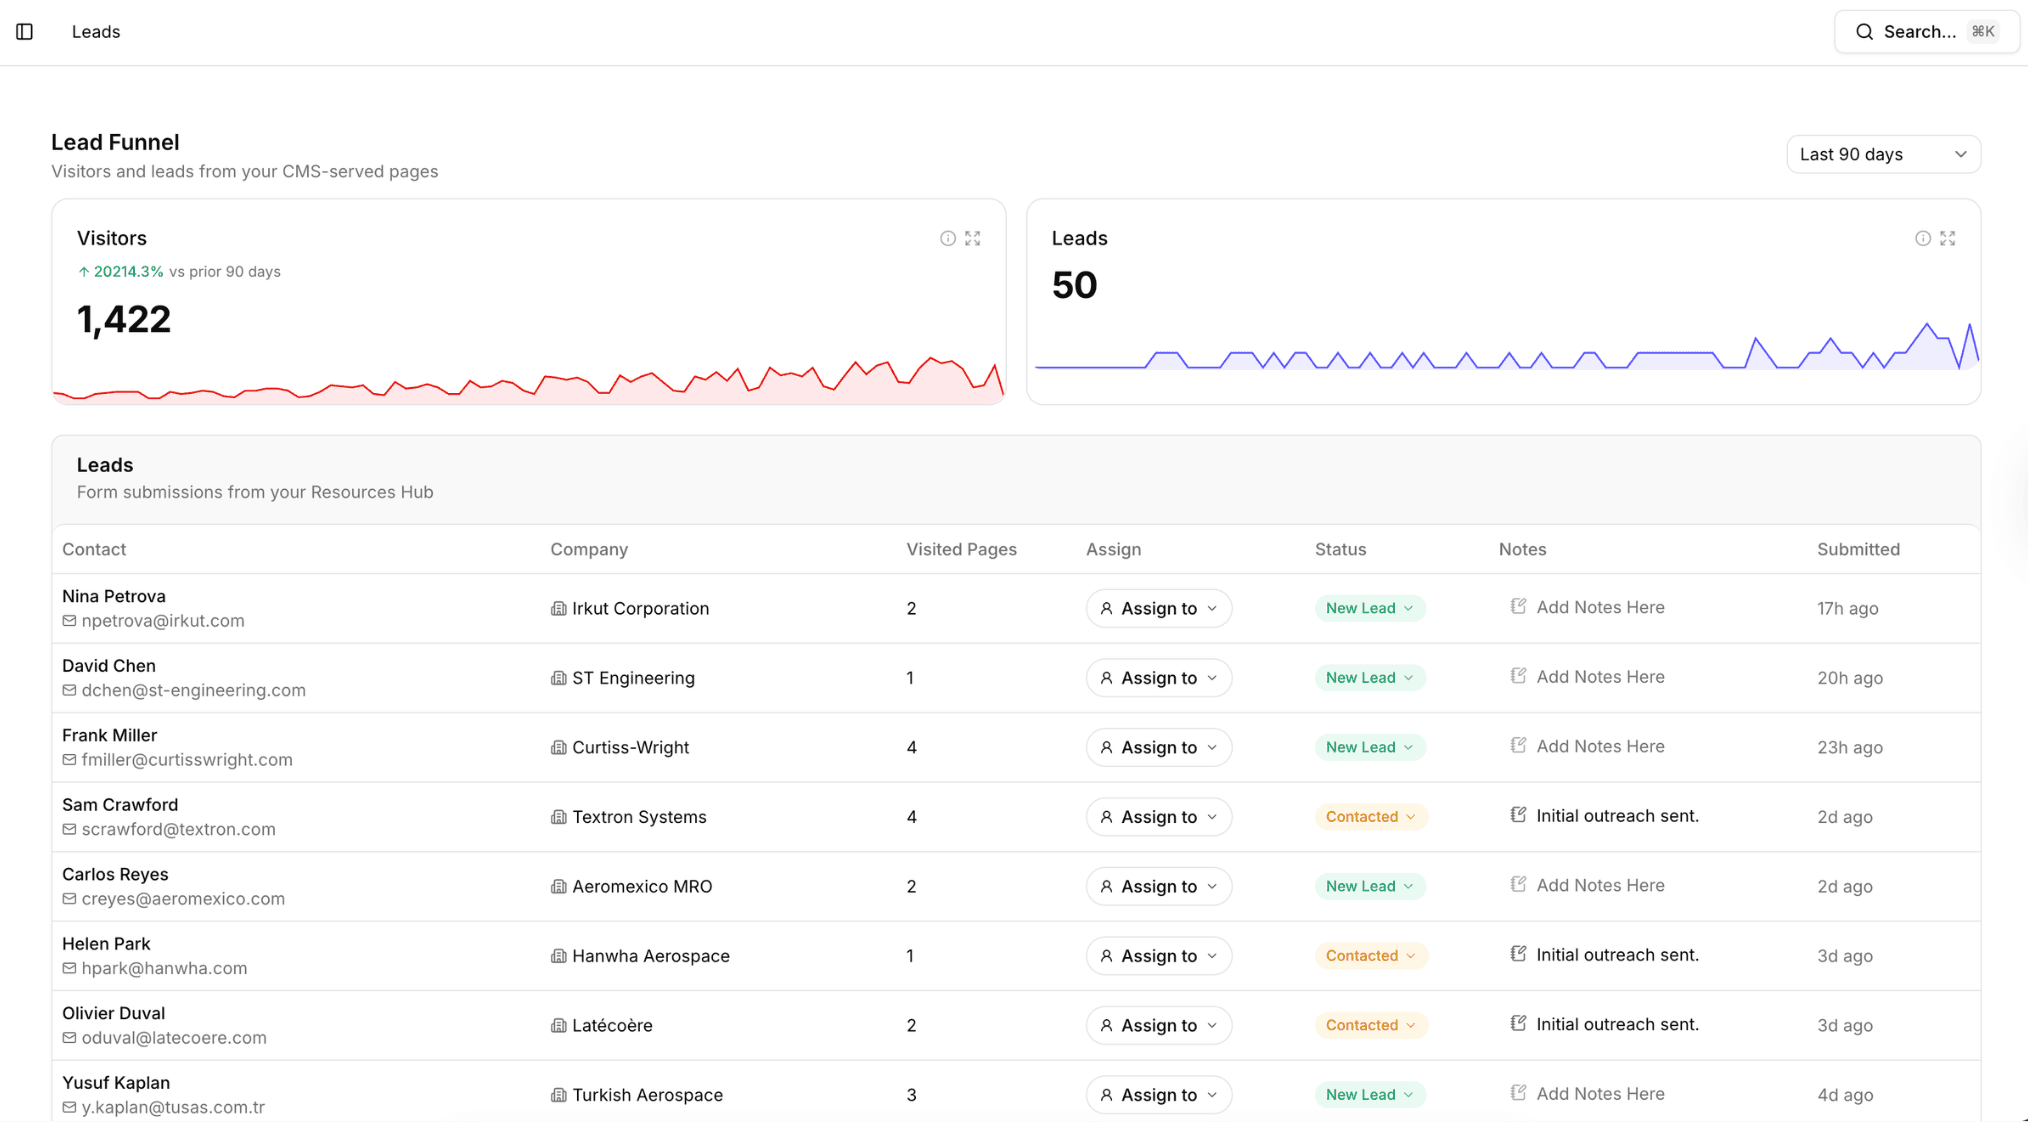
Task: Open Assign to dropdown for Carlos Reyes
Action: [1158, 886]
